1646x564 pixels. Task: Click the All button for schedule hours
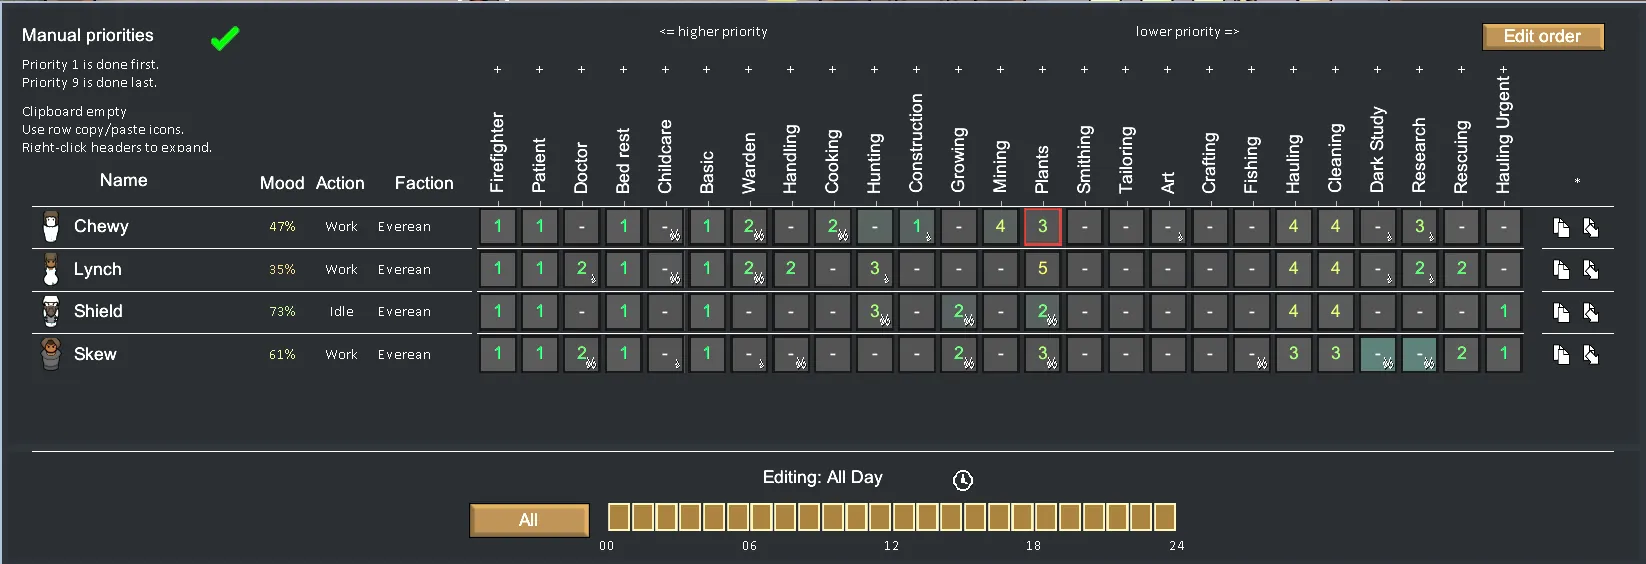[x=529, y=520]
